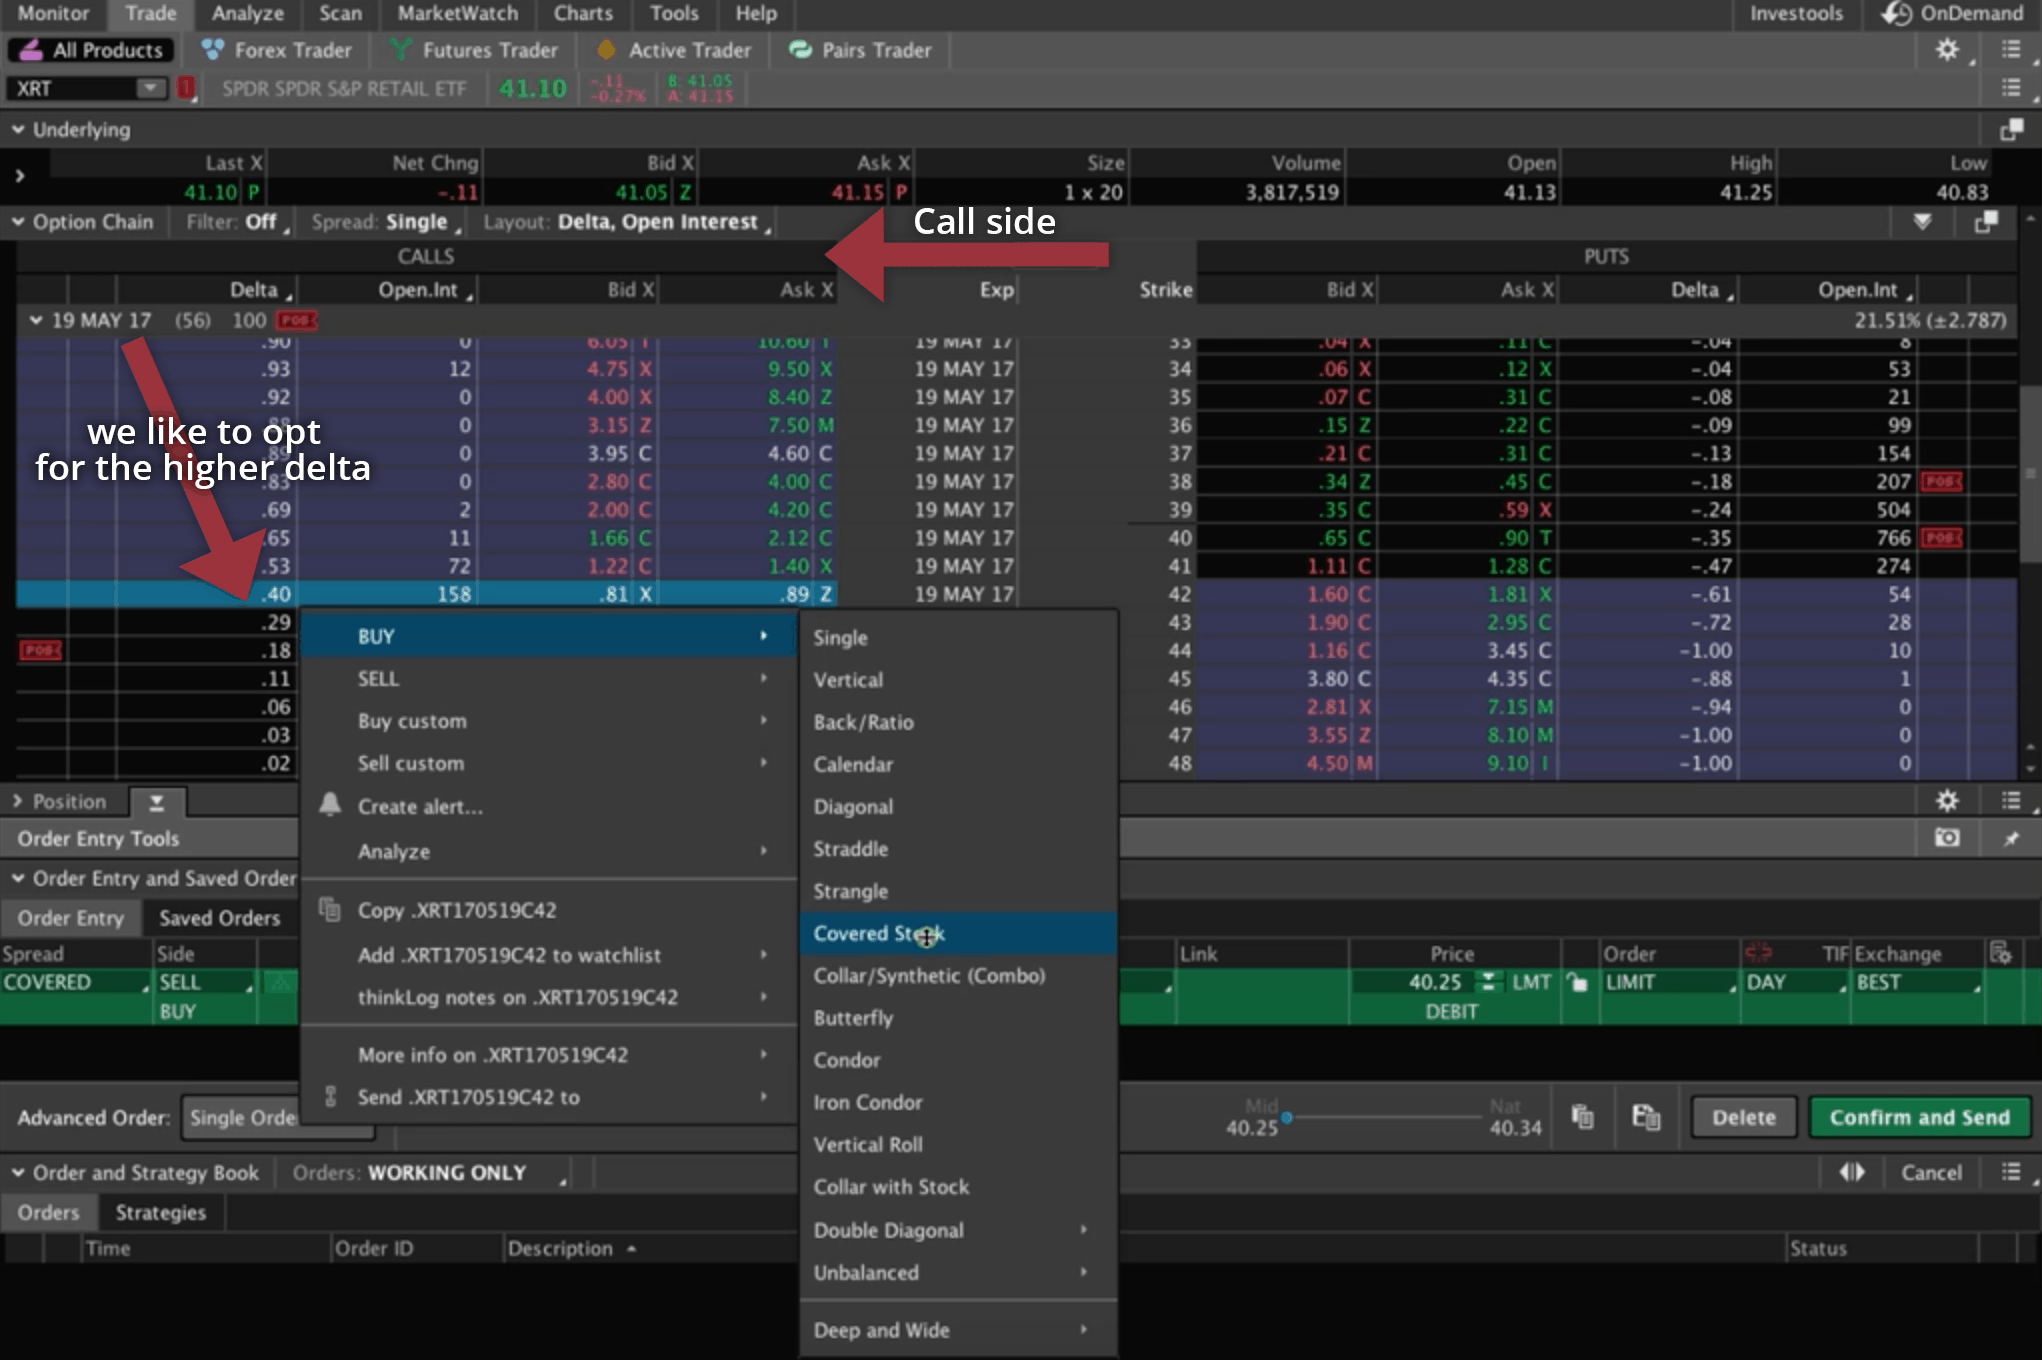This screenshot has height=1360, width=2042.
Task: Expand the Underlying quote row arrow
Action: [x=19, y=176]
